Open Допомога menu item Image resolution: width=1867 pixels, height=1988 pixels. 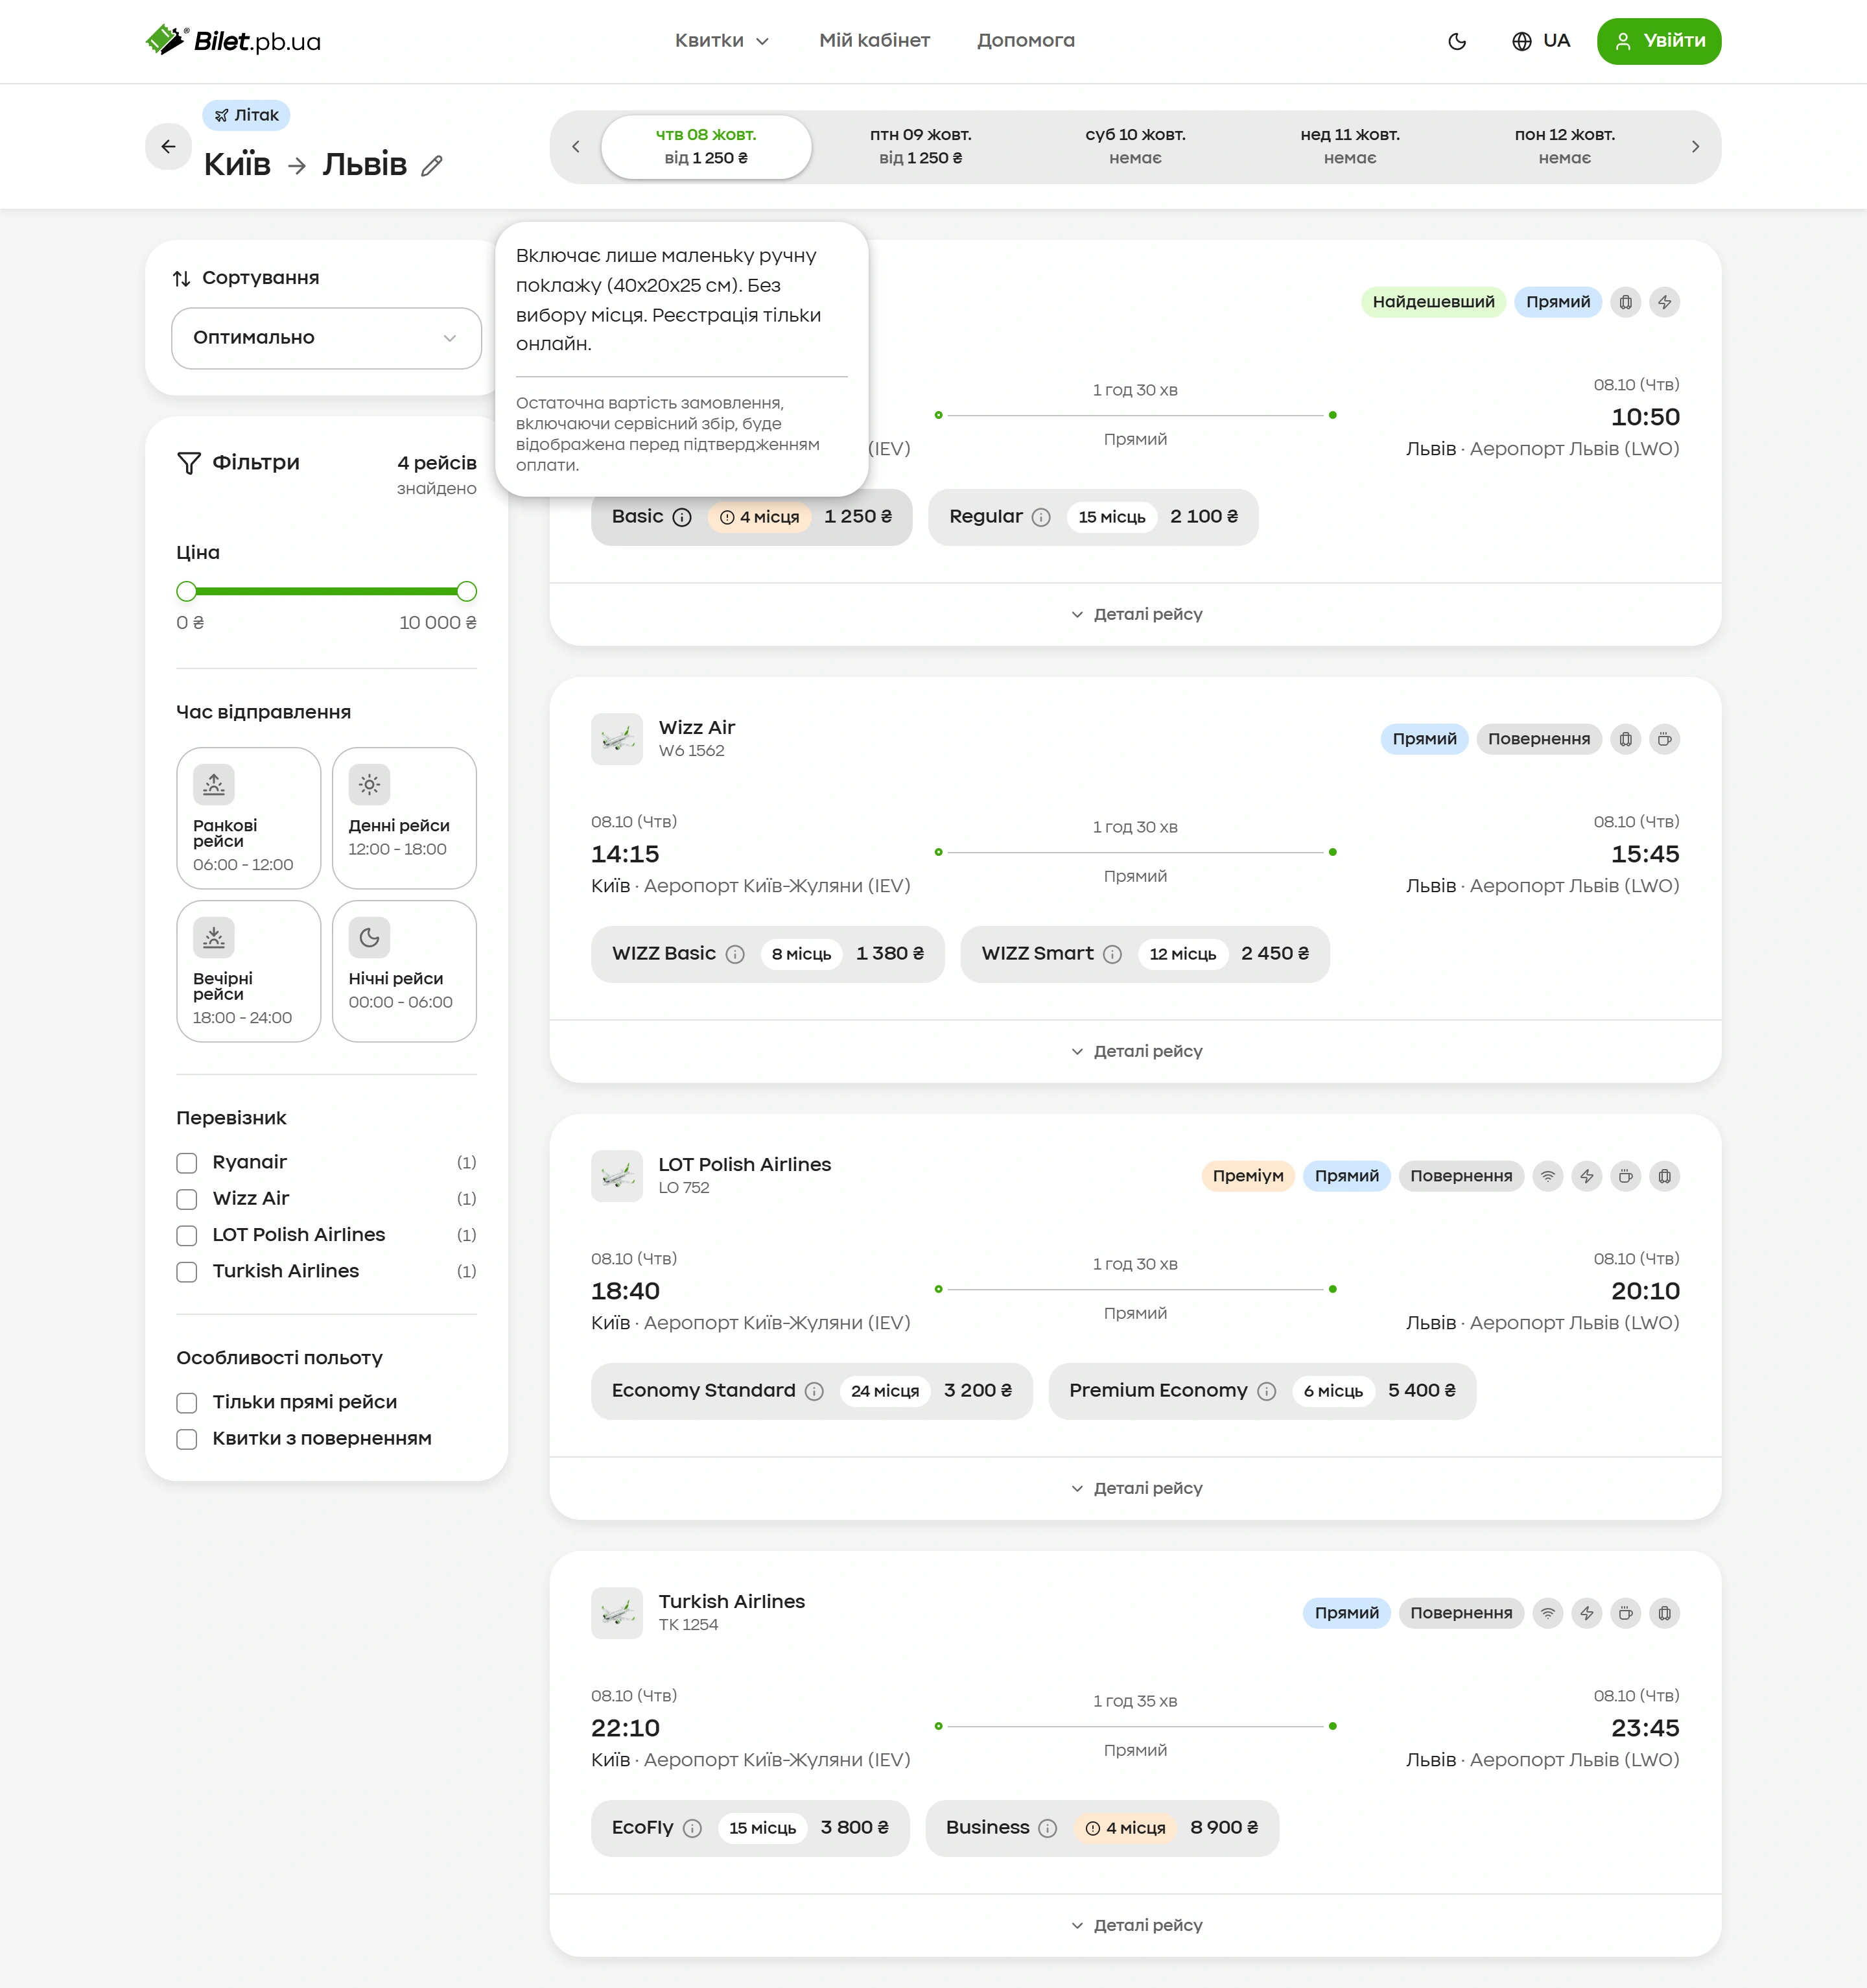1026,41
